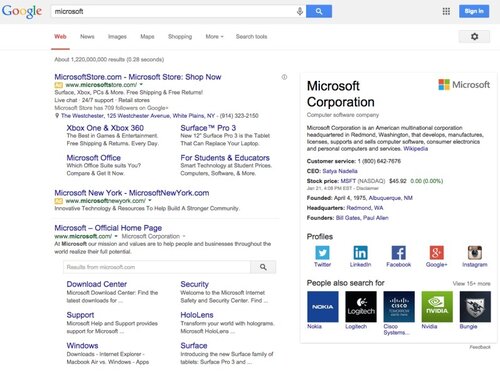Open the Redmond, WA headquarters link
The image size is (500, 376).
(x=365, y=208)
